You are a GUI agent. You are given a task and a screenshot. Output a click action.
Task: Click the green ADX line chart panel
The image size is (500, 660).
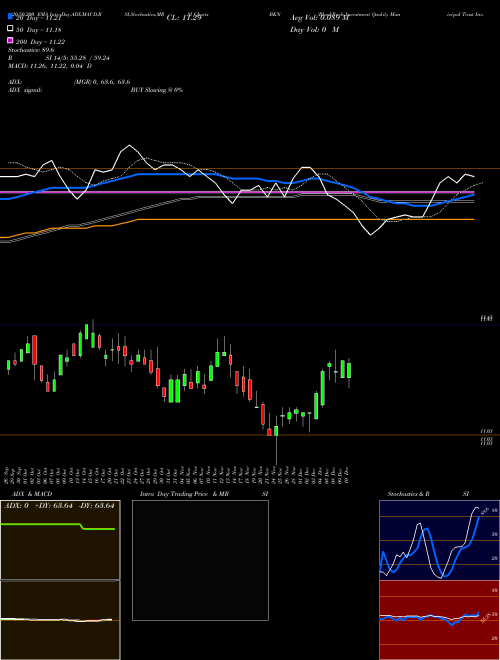(x=60, y=540)
